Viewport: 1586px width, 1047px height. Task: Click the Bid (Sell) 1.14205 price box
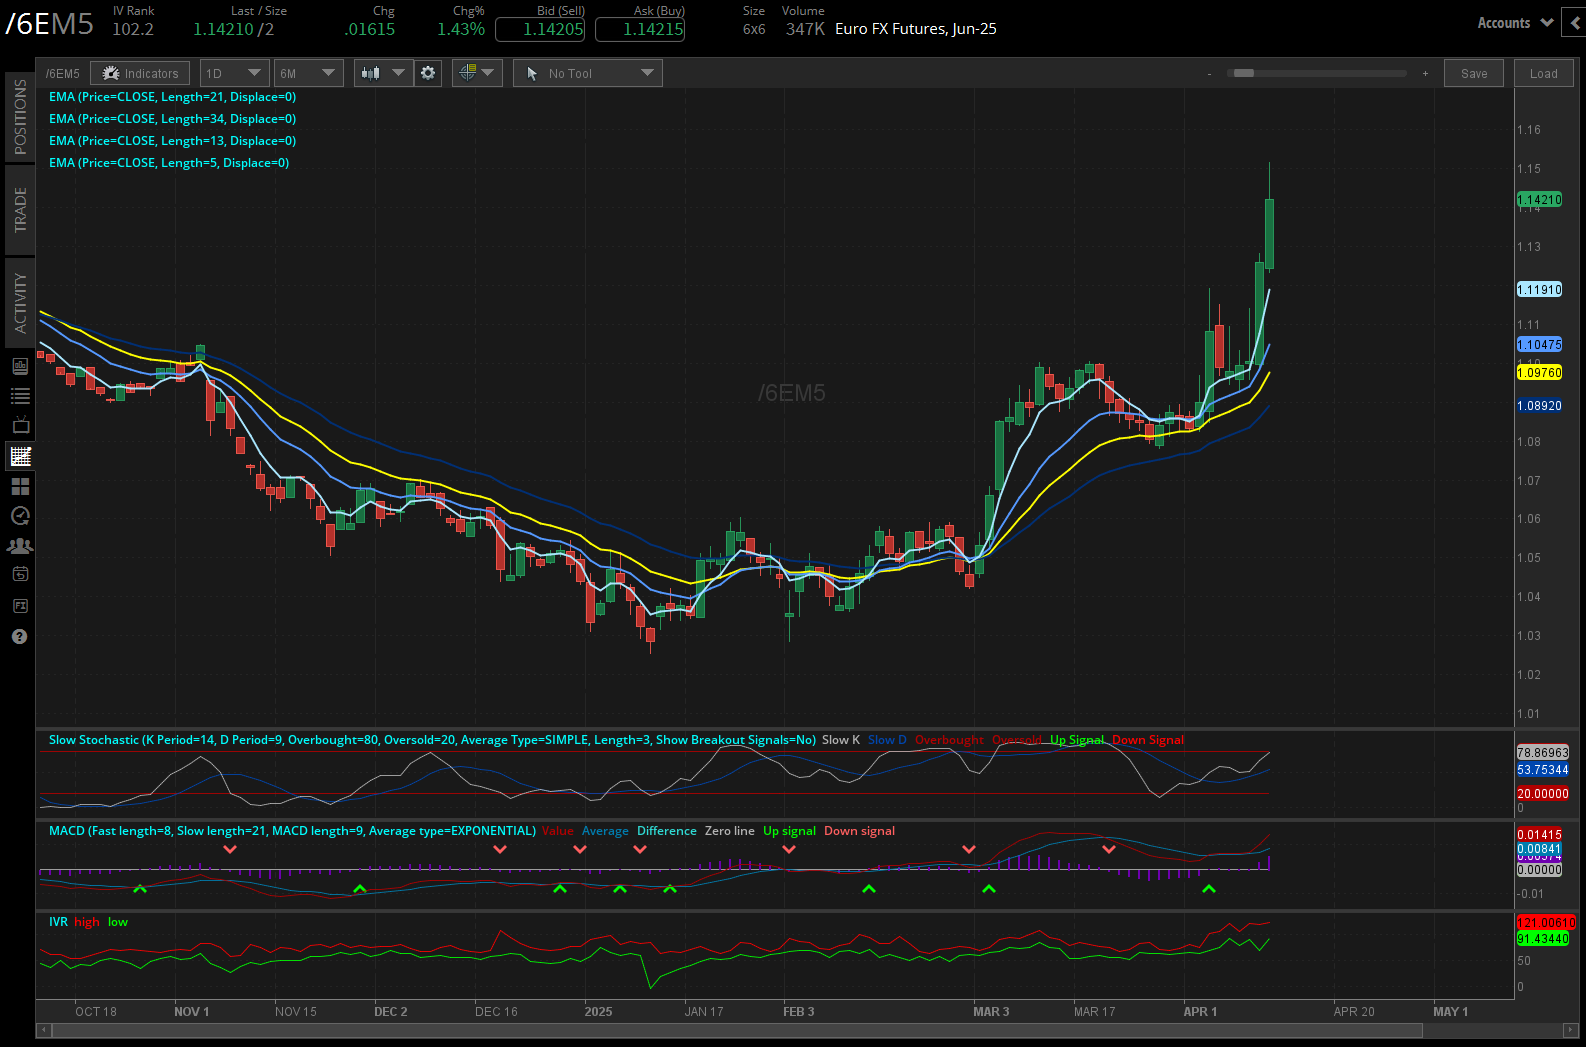point(540,29)
